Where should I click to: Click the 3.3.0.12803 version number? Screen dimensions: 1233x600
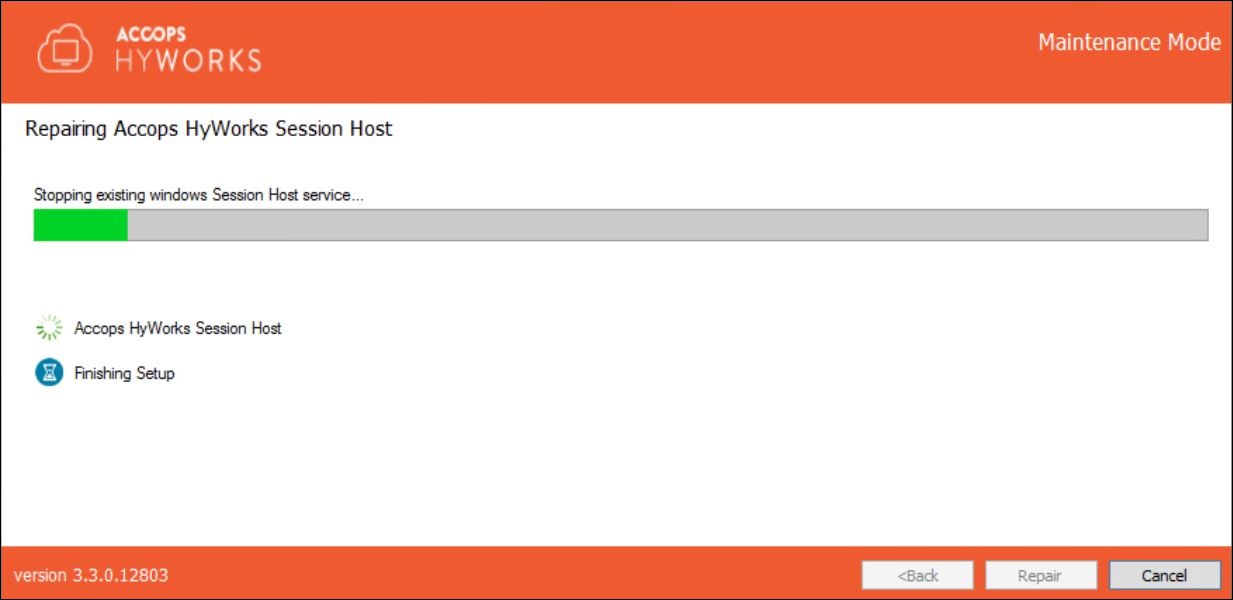click(119, 575)
